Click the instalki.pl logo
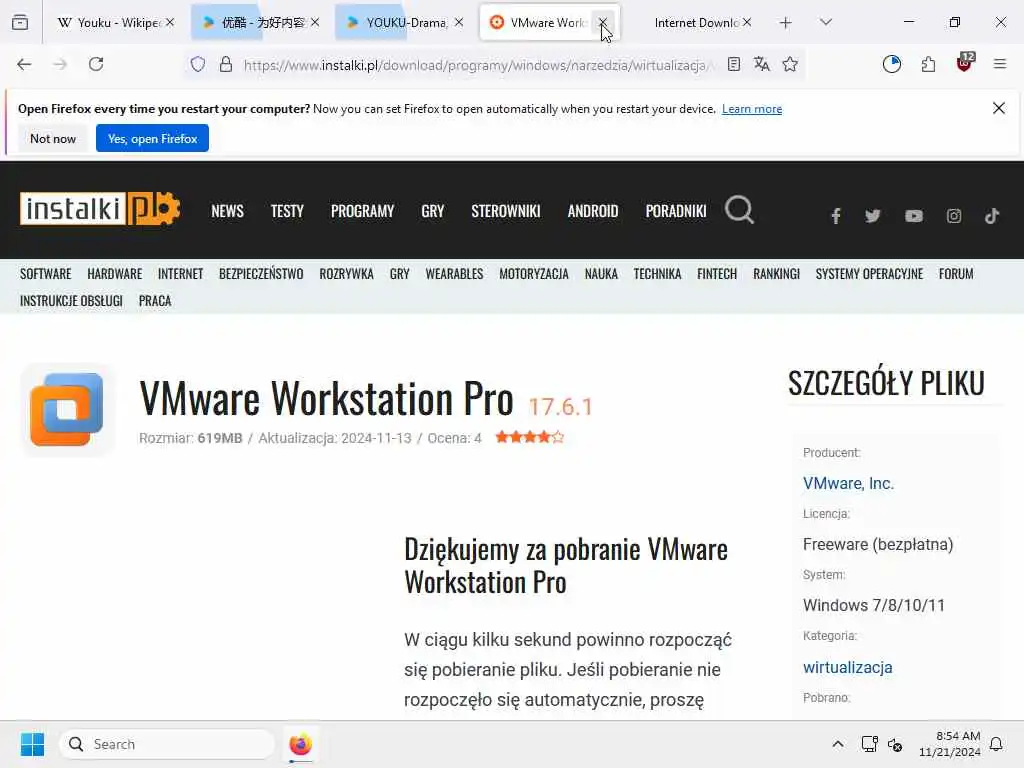 [100, 209]
